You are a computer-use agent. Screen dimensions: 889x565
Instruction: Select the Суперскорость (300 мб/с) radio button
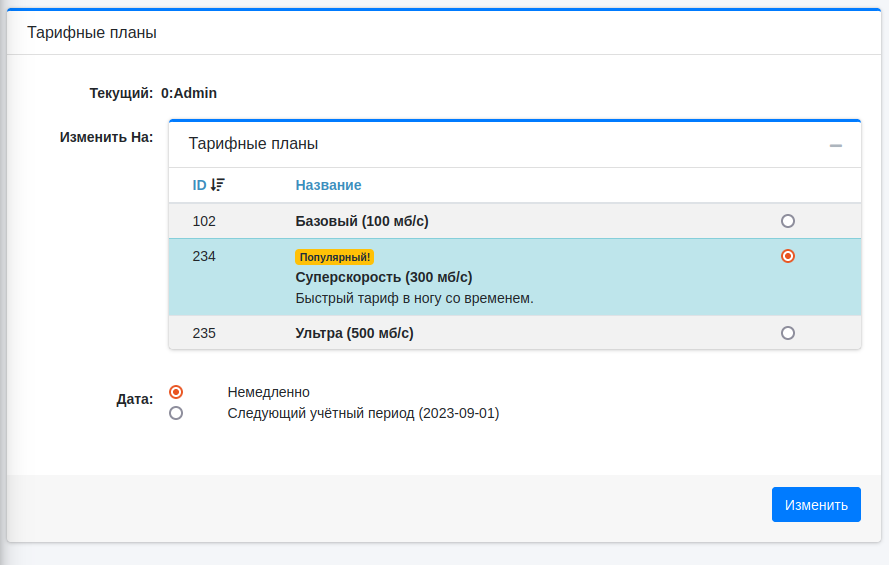click(x=788, y=256)
